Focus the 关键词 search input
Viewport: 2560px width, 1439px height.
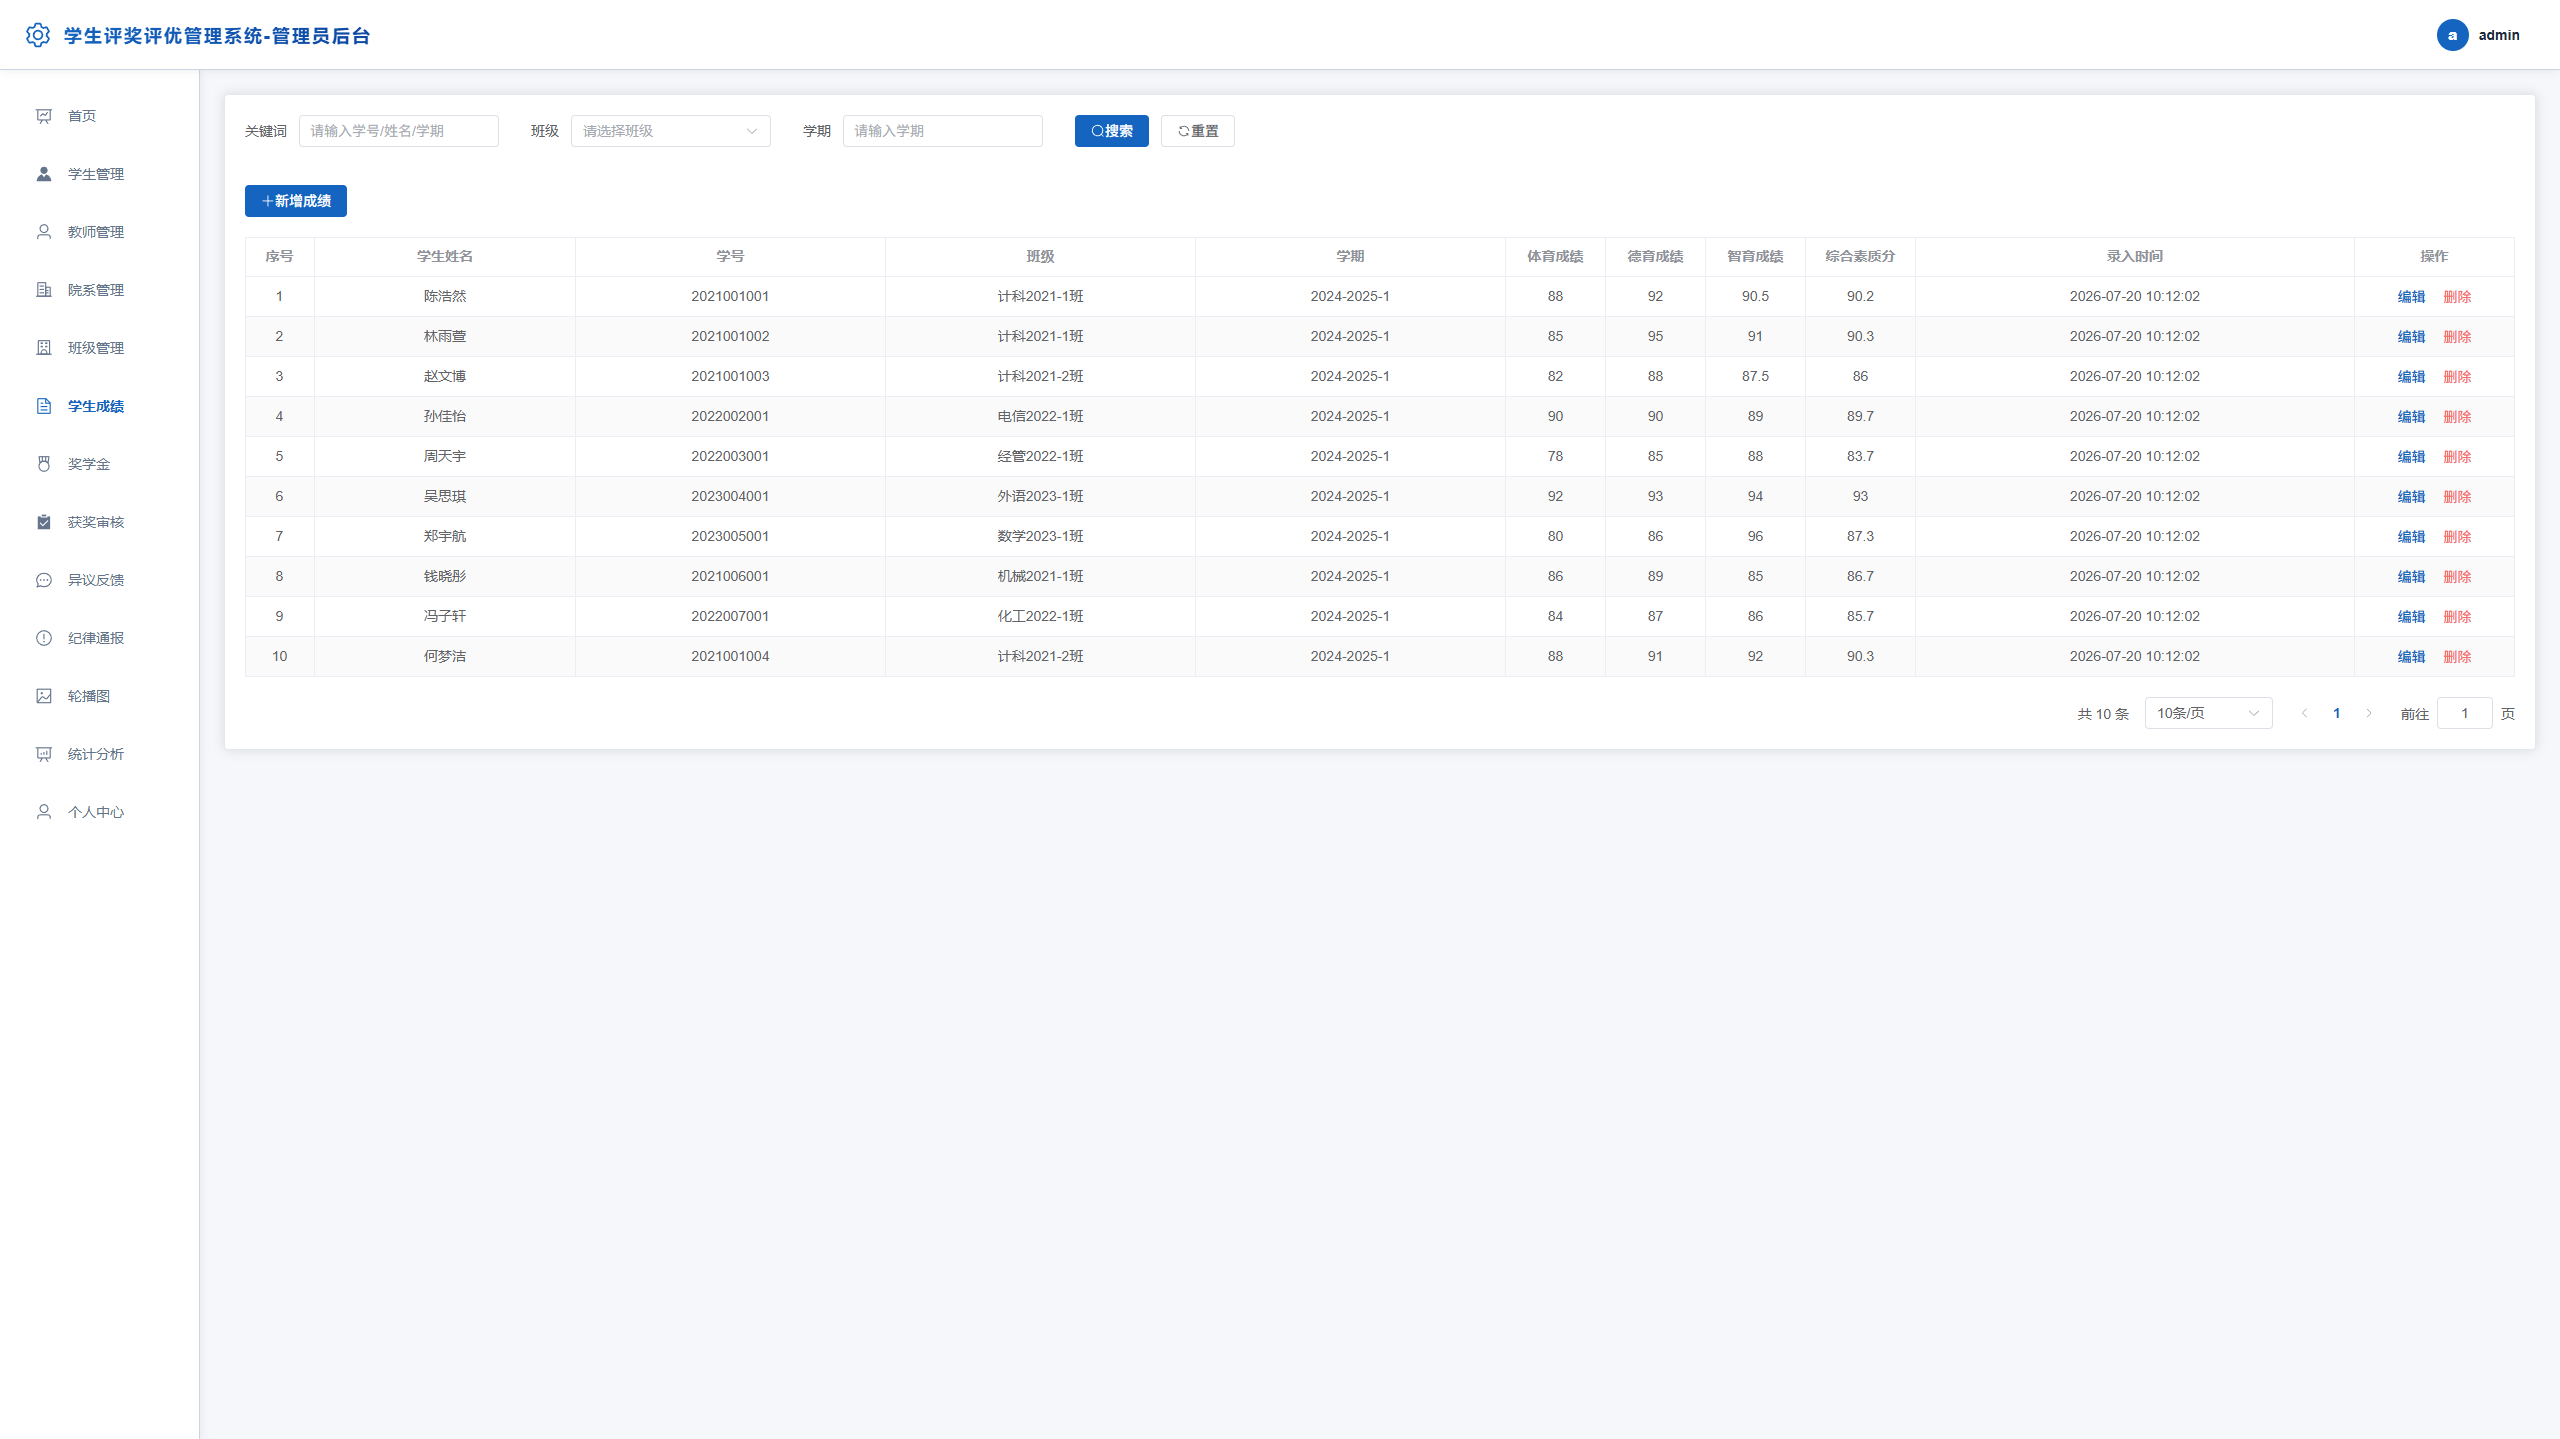[398, 131]
